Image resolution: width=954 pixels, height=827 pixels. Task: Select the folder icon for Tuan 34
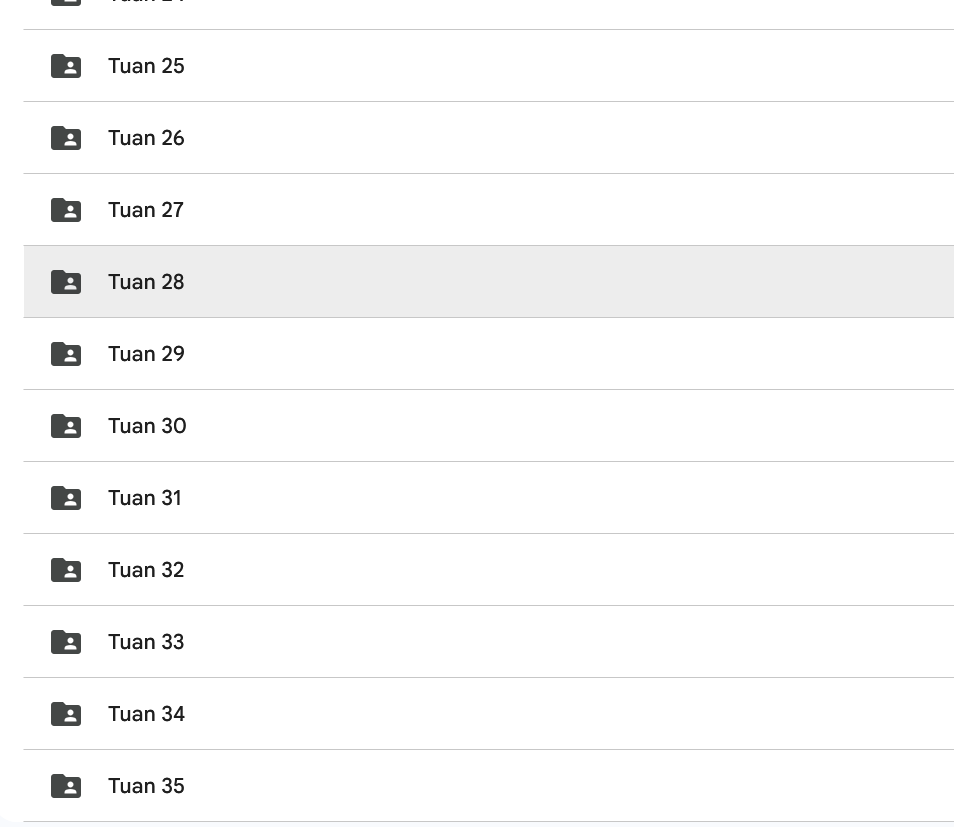(66, 714)
